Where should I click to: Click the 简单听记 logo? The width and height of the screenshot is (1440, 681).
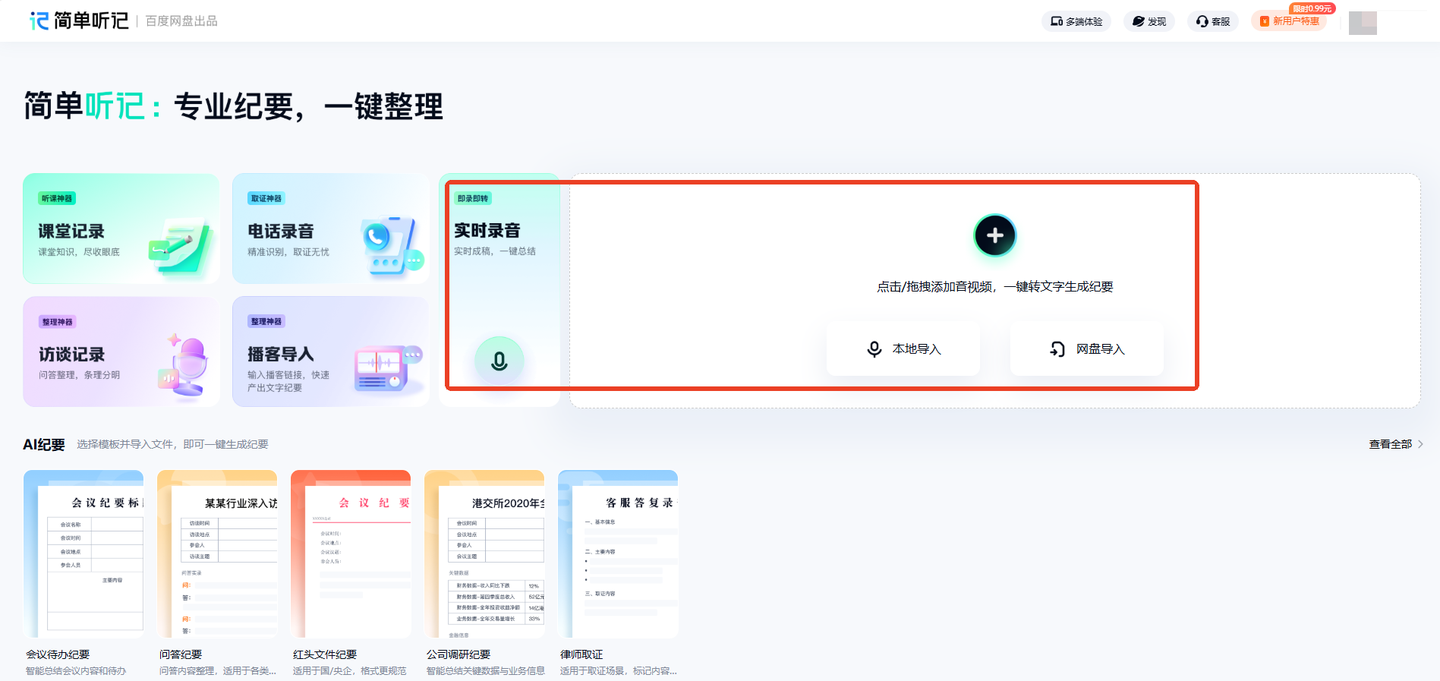click(x=79, y=20)
